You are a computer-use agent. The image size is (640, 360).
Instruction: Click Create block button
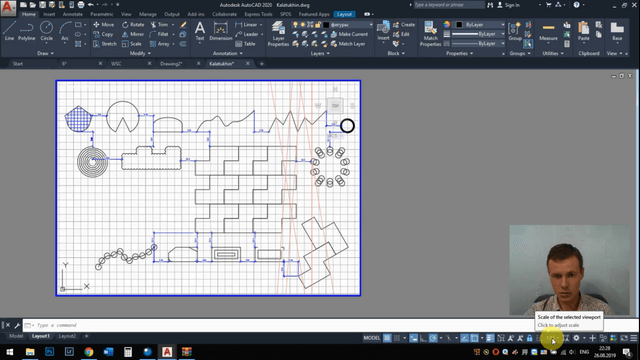click(x=404, y=24)
